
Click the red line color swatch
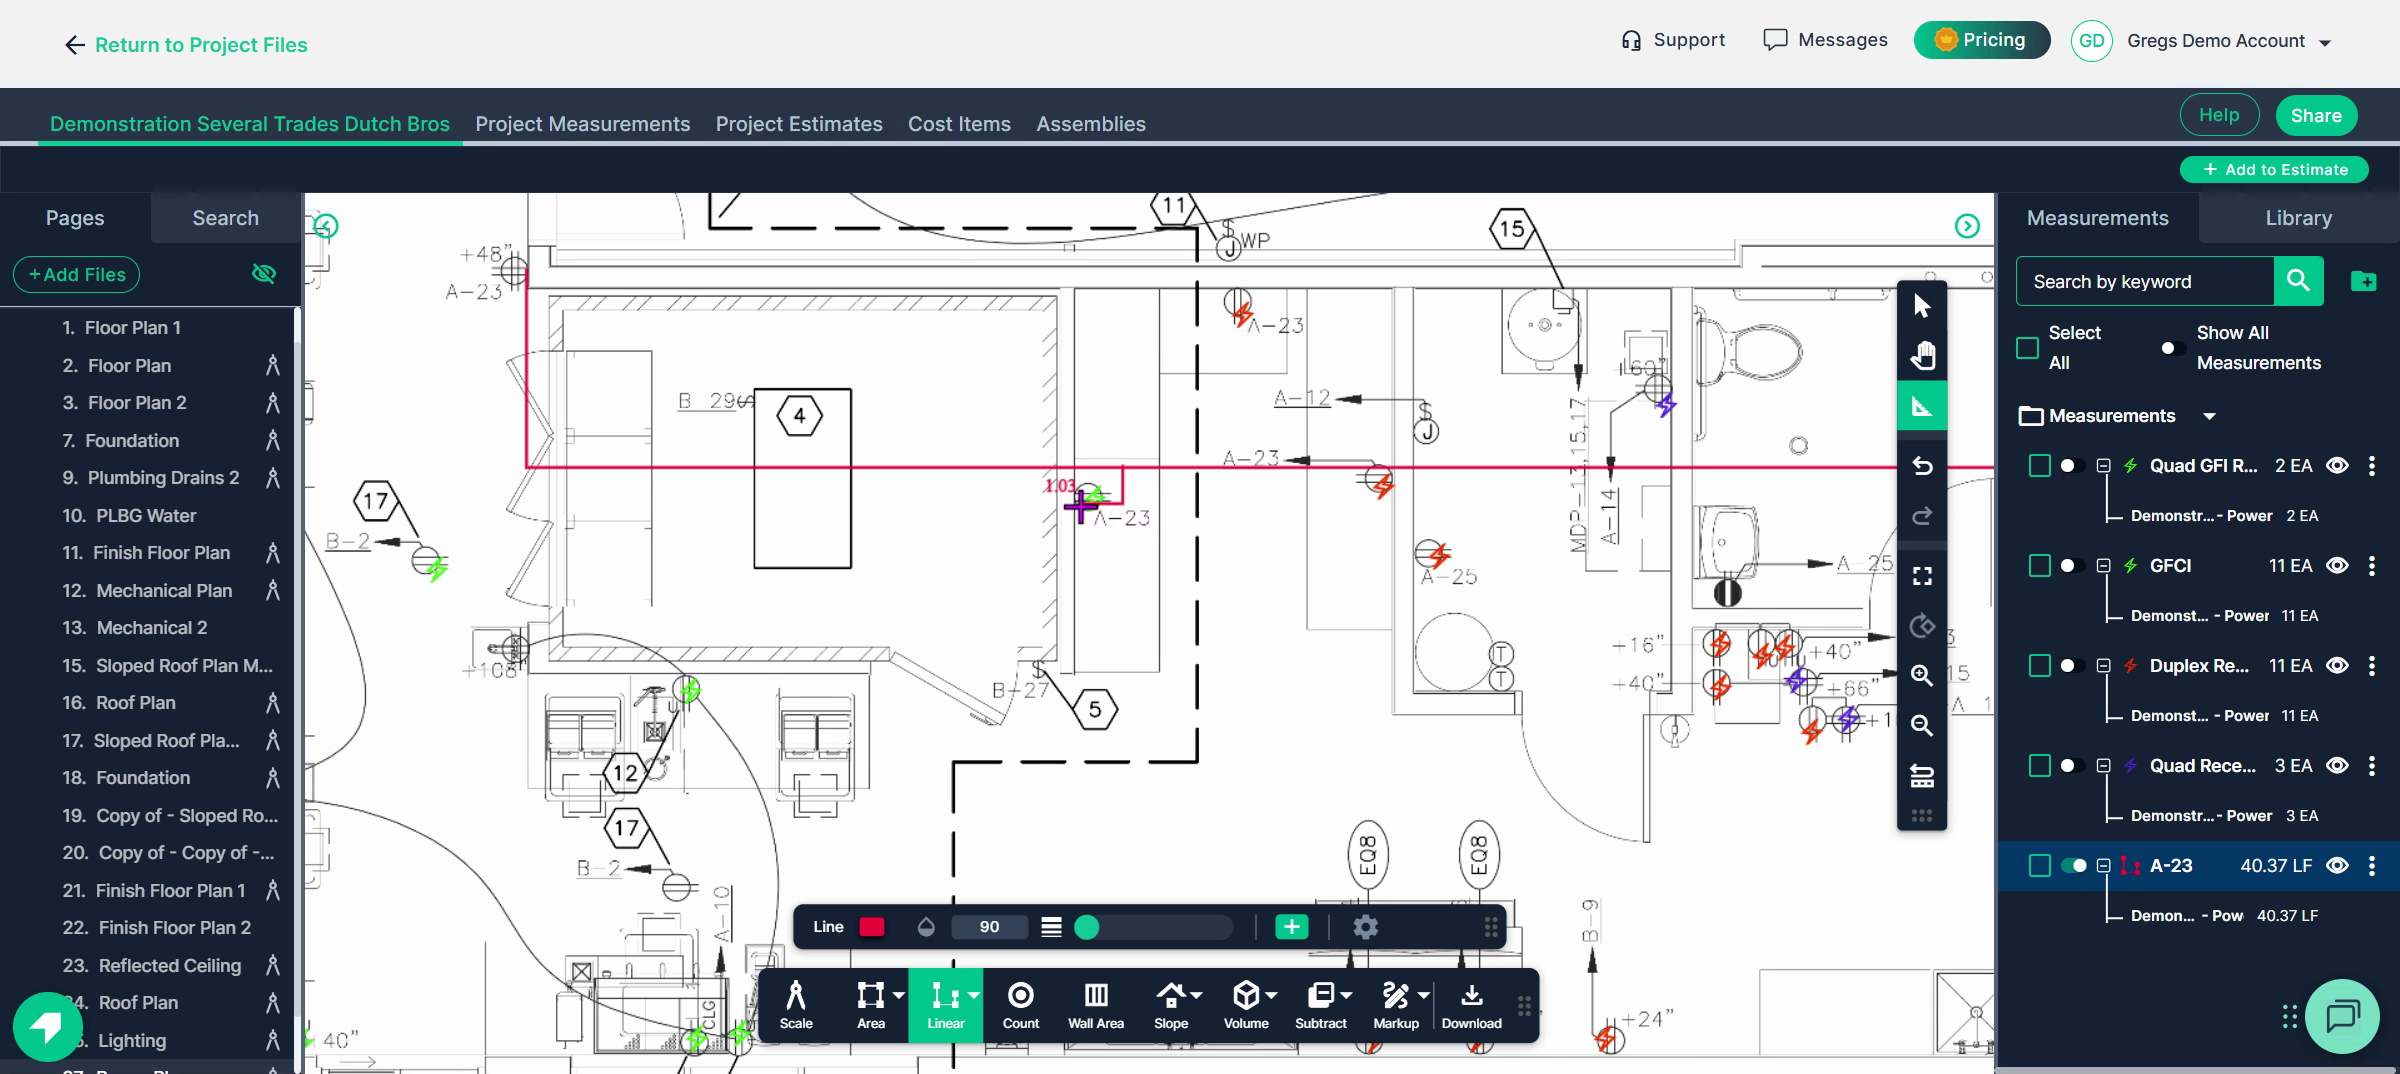tap(872, 927)
